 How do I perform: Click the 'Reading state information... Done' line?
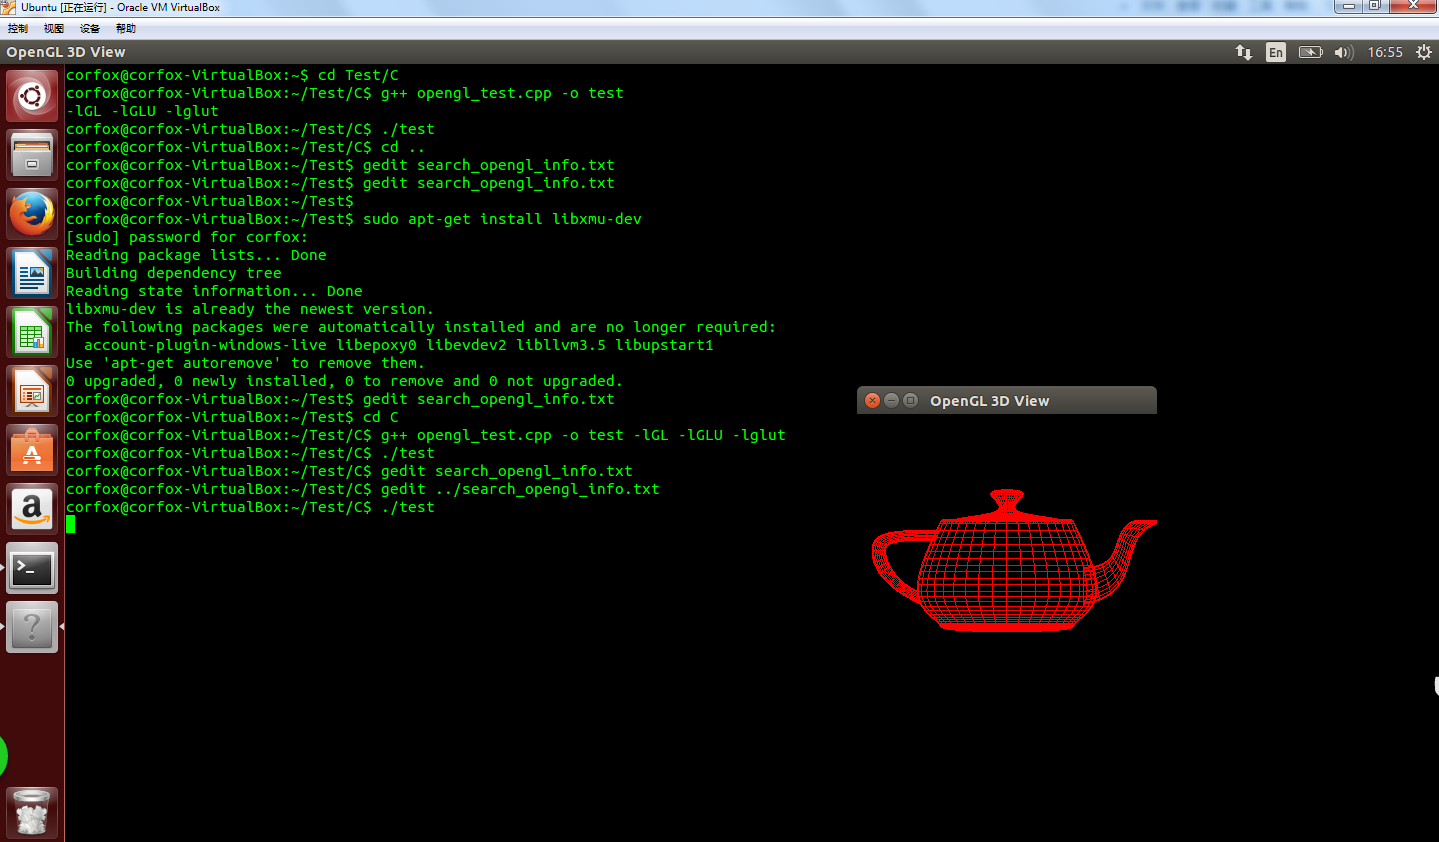tap(214, 291)
